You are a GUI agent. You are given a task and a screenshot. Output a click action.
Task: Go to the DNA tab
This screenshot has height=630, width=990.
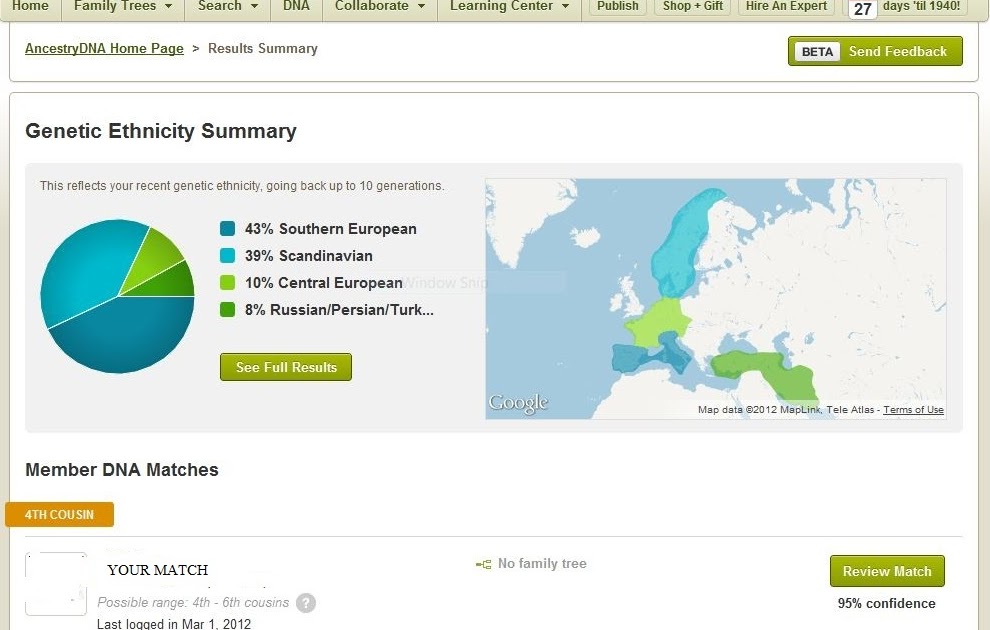click(296, 6)
